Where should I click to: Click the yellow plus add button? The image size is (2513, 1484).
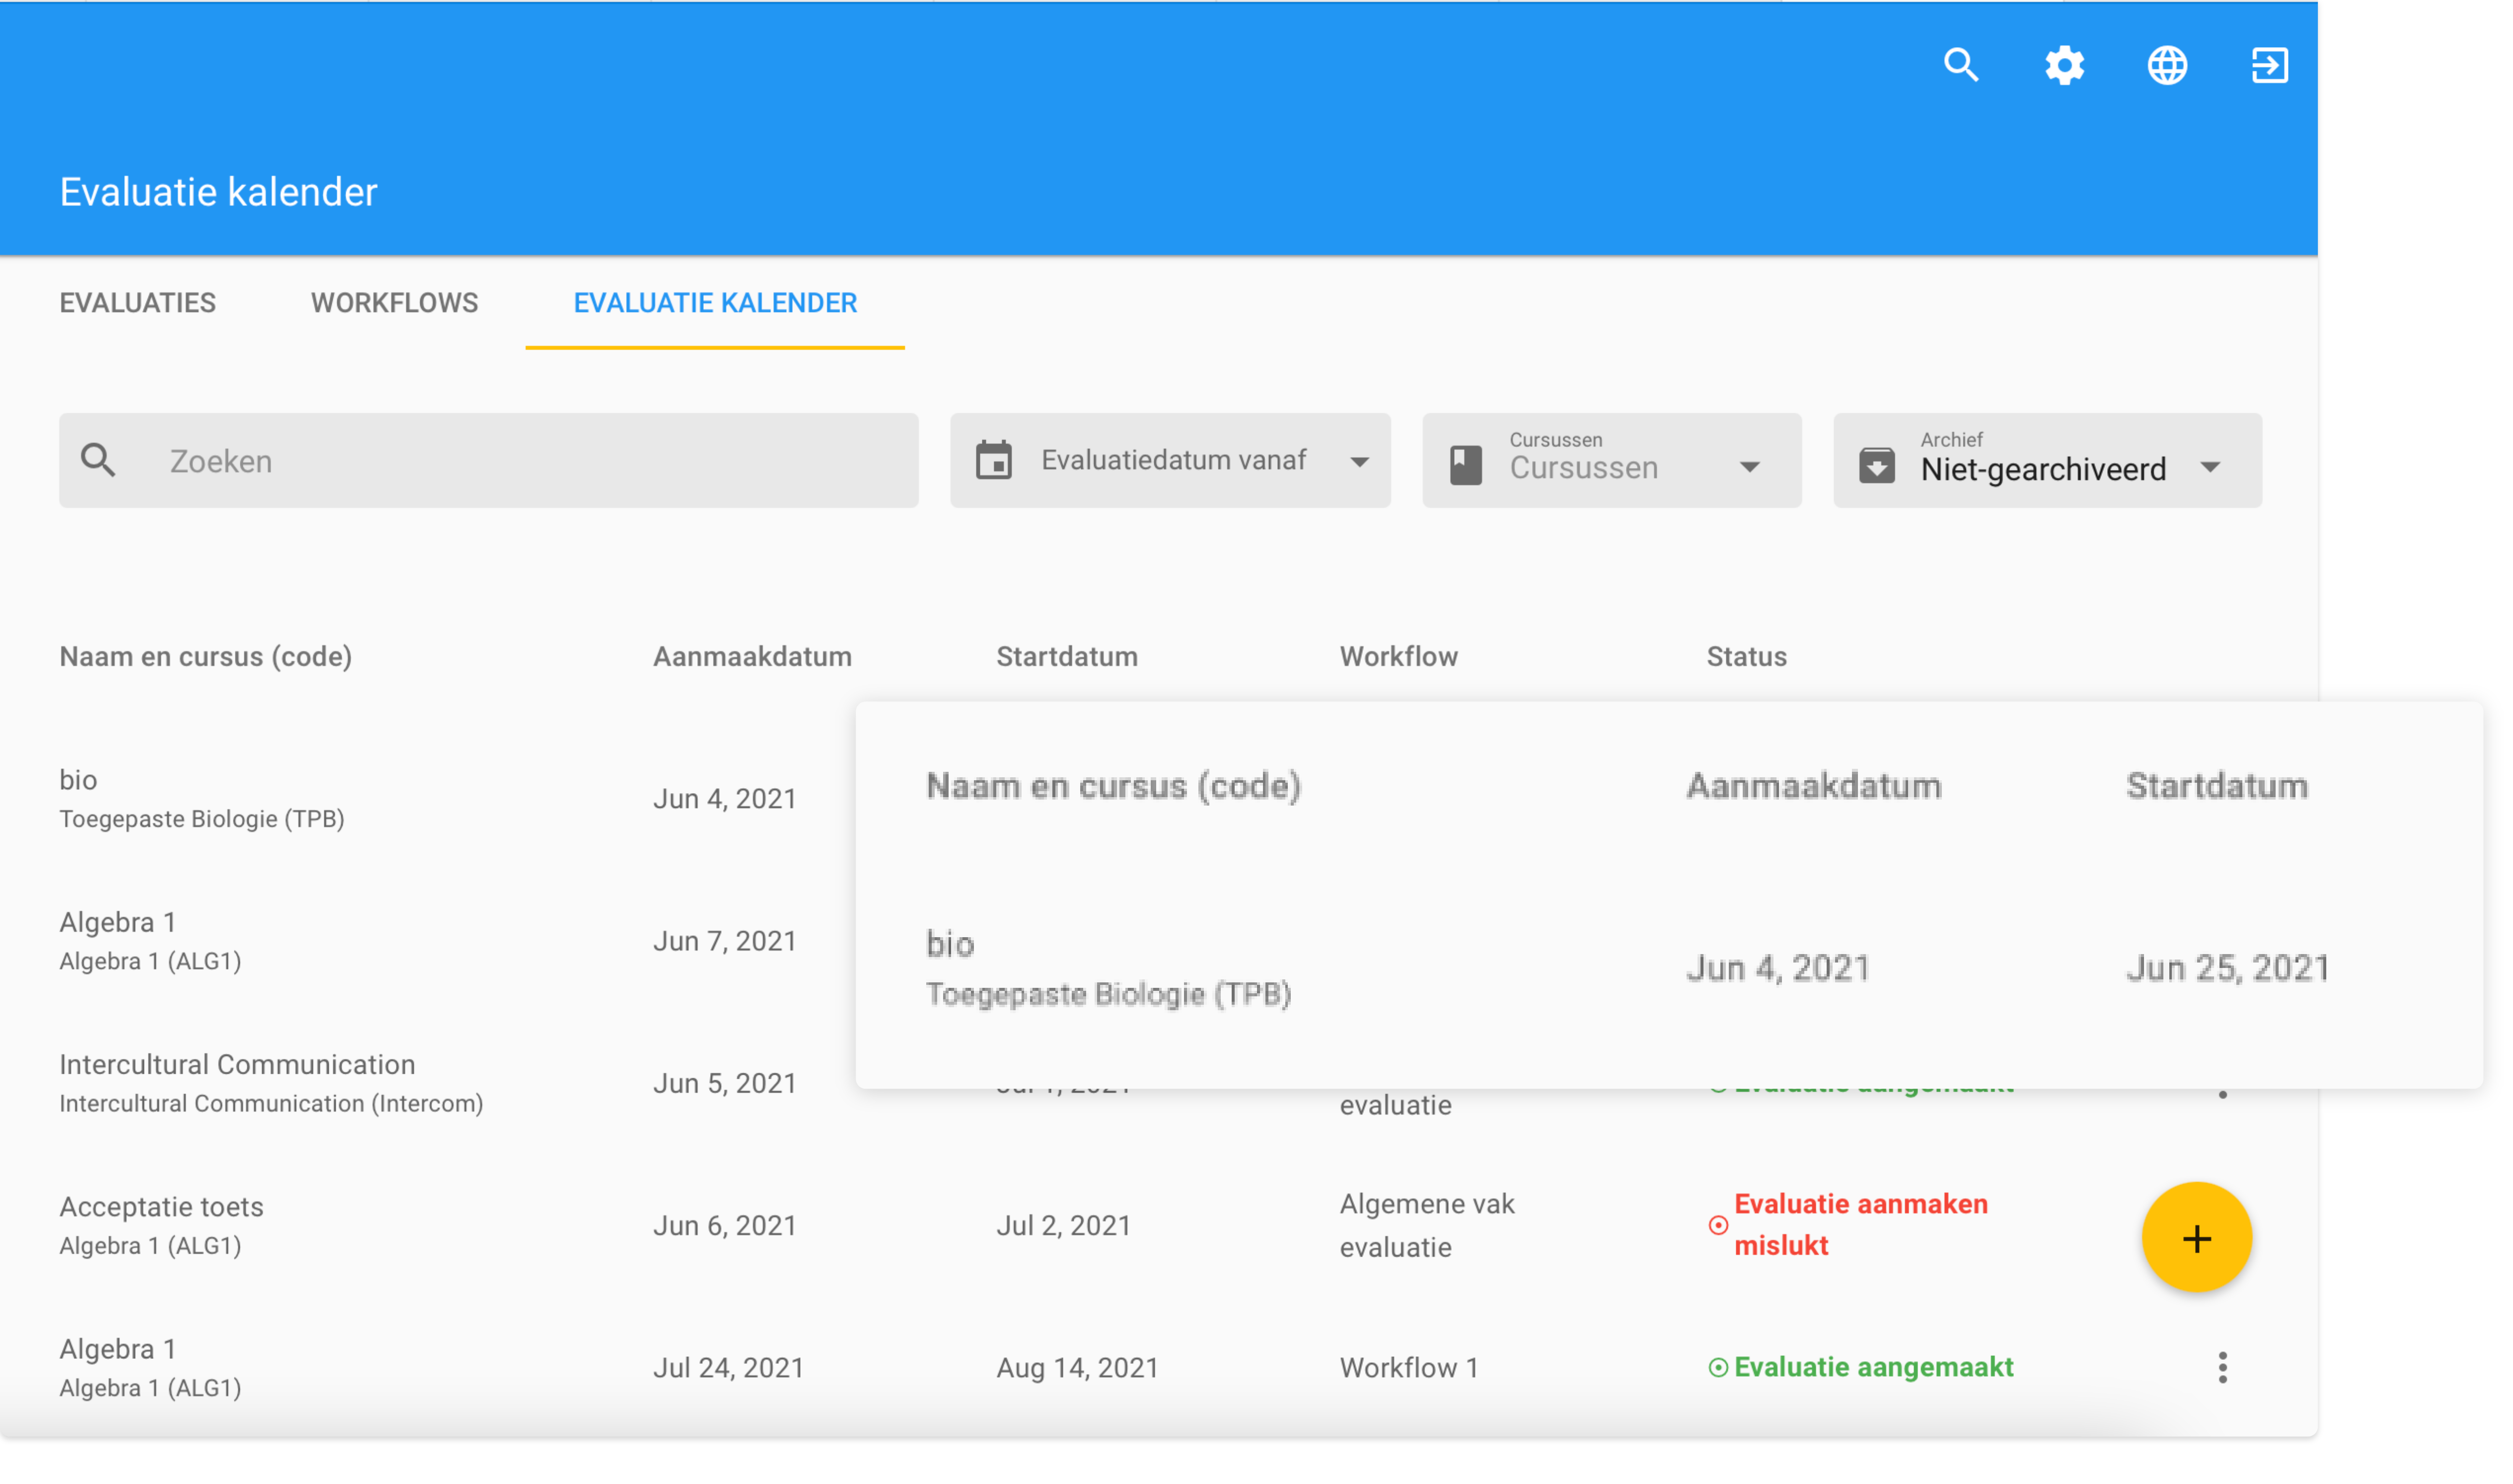[x=2196, y=1238]
